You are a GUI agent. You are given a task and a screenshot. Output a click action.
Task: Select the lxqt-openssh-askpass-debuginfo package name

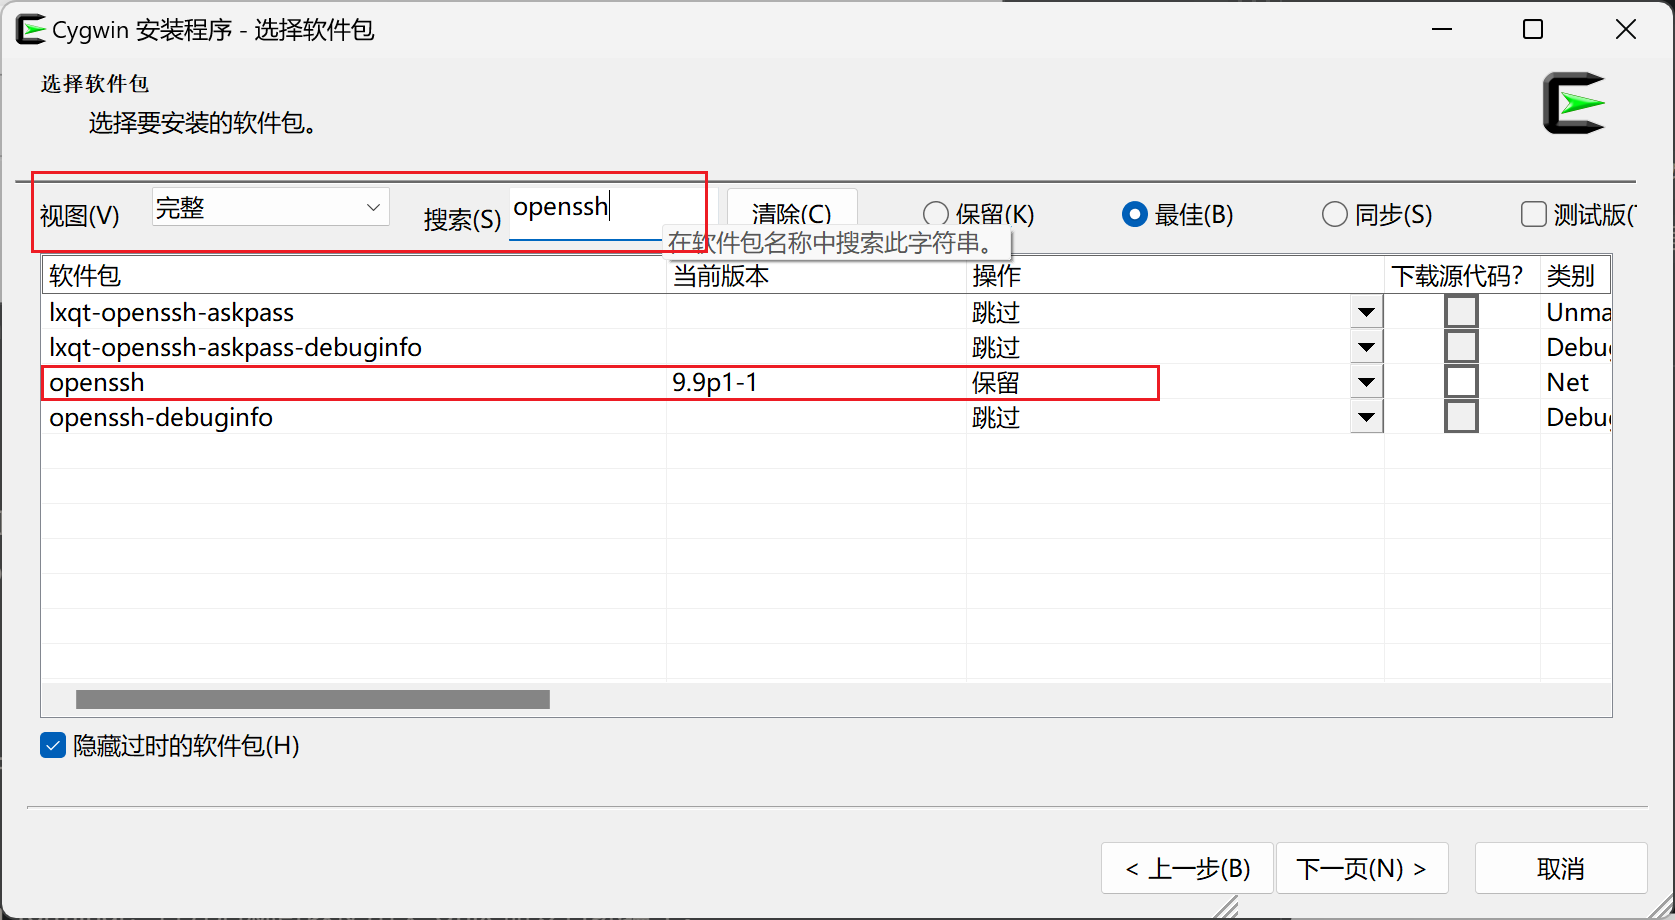235,347
